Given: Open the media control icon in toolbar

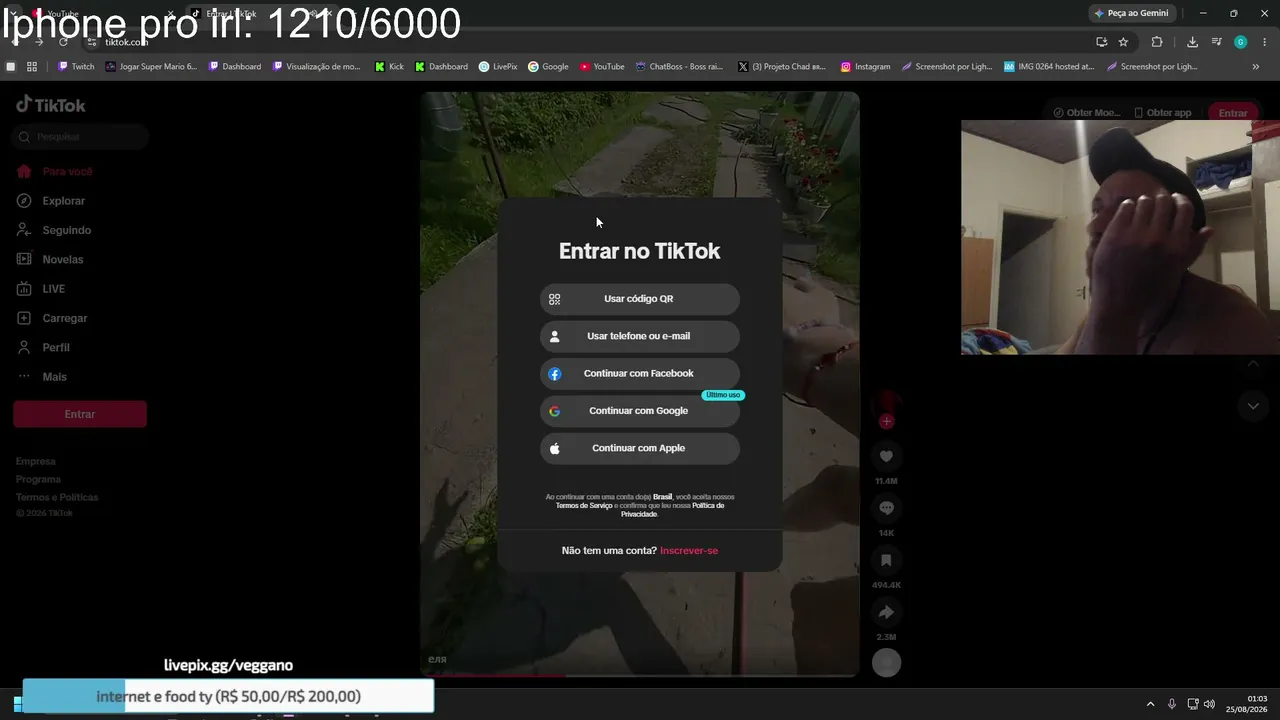Looking at the screenshot, I should [1217, 42].
